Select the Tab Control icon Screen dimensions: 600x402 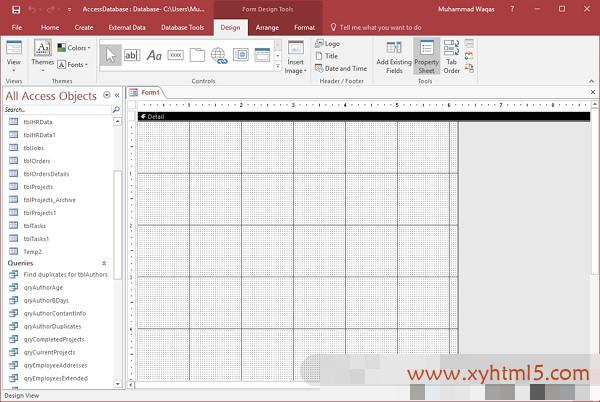click(x=197, y=55)
